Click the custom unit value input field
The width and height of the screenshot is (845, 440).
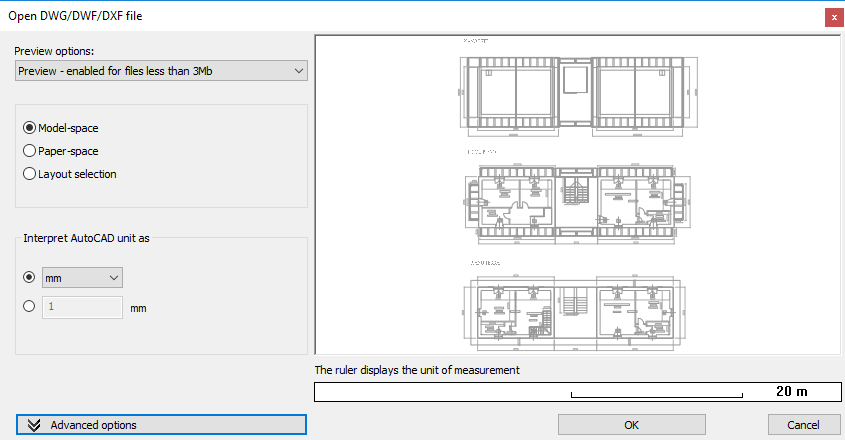pos(82,307)
